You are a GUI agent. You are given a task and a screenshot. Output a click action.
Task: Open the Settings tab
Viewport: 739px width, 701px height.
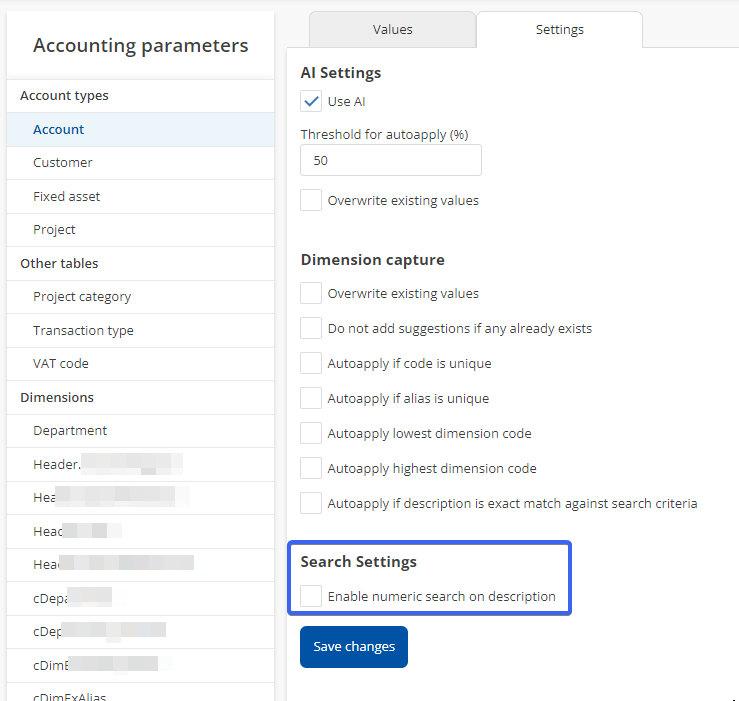559,30
